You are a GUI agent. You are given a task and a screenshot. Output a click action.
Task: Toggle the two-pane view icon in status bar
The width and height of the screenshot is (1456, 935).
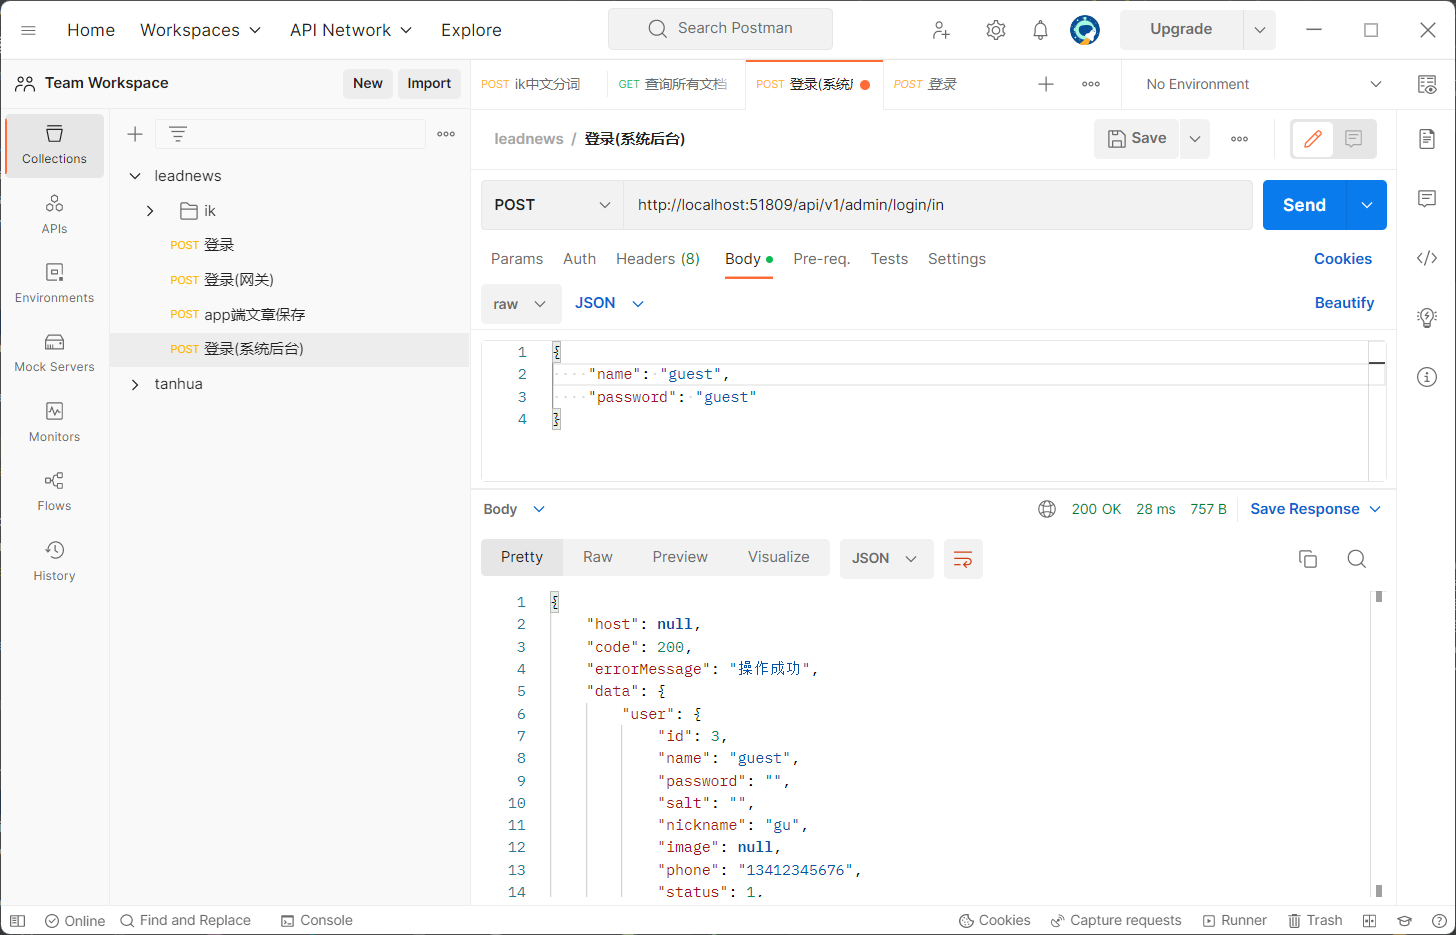pos(1370,920)
